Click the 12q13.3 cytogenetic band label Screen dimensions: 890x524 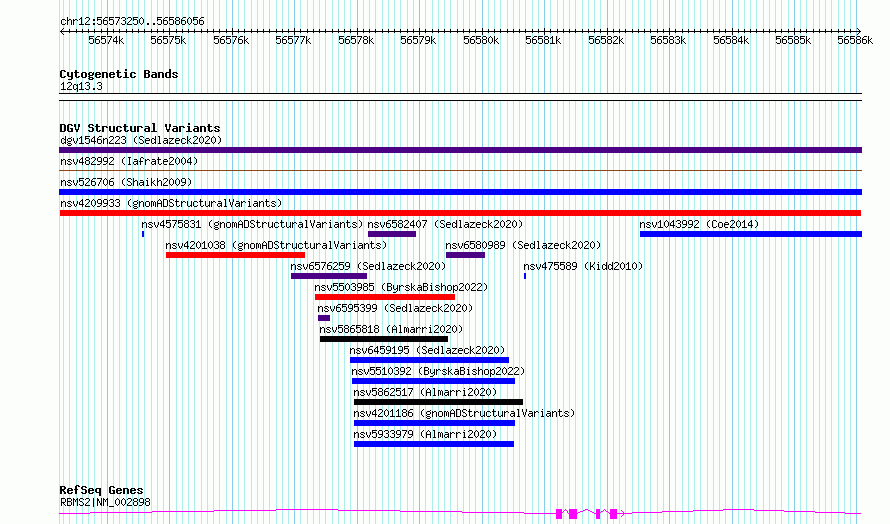point(81,86)
